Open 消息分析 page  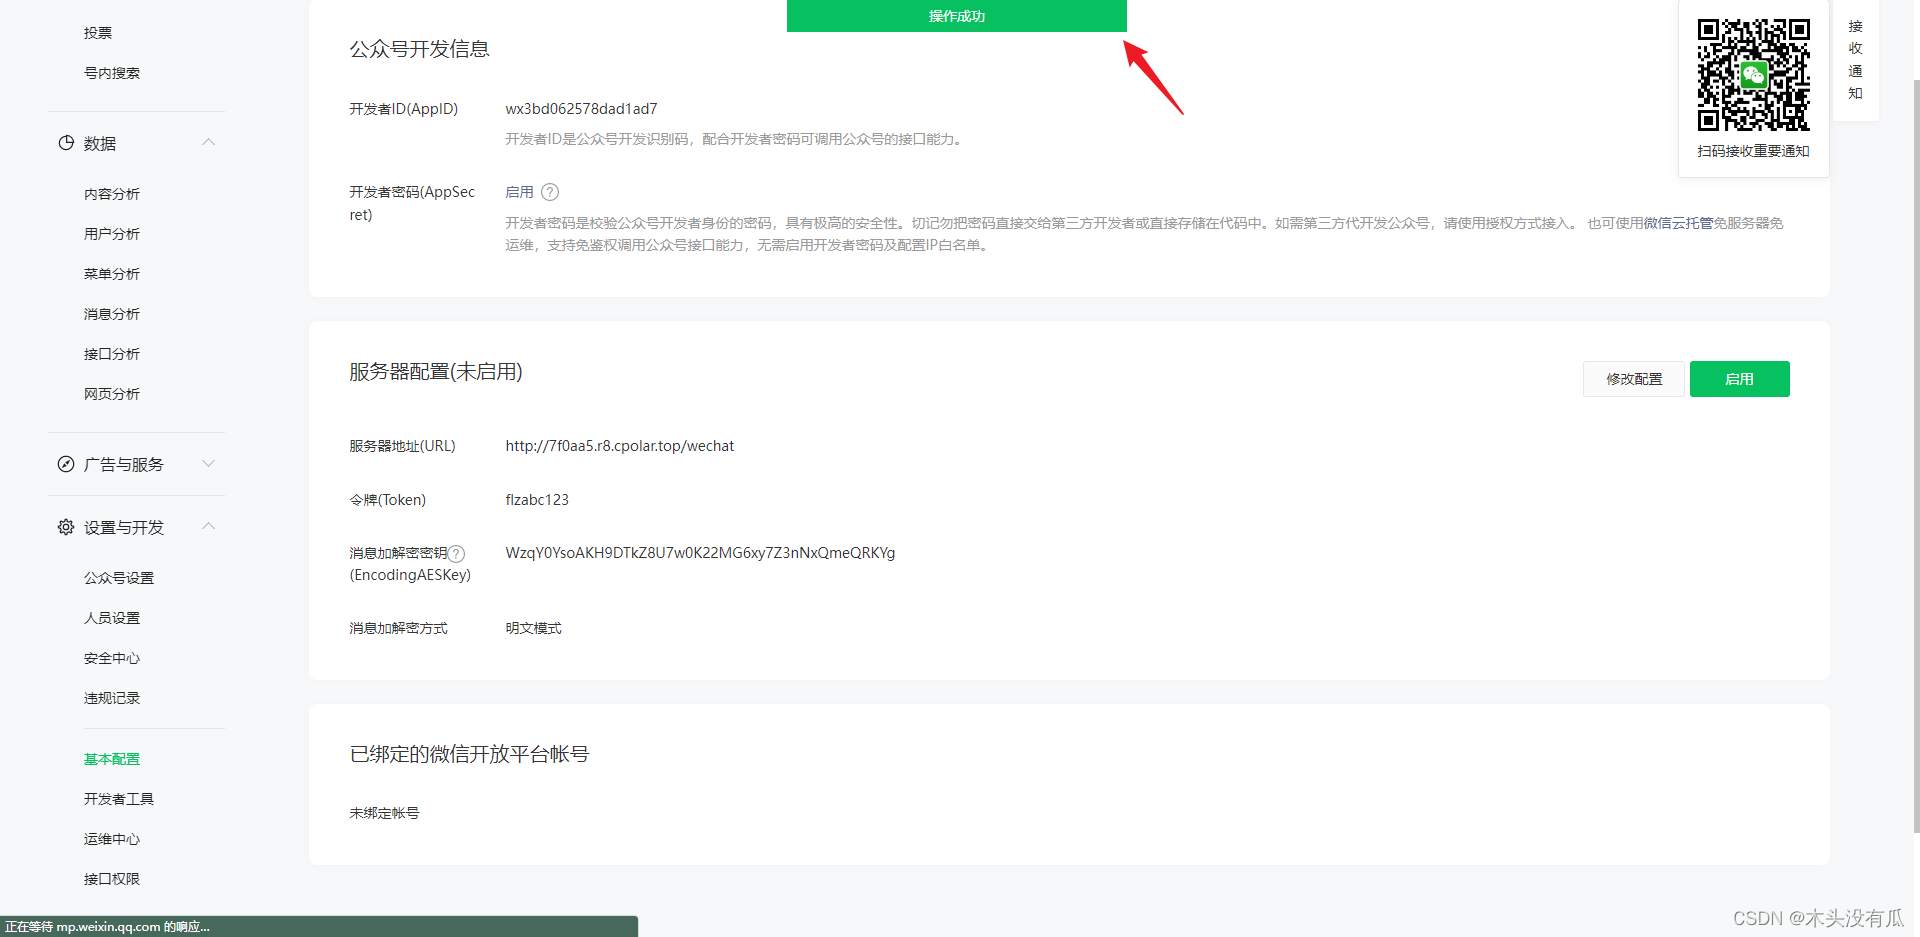pos(112,314)
